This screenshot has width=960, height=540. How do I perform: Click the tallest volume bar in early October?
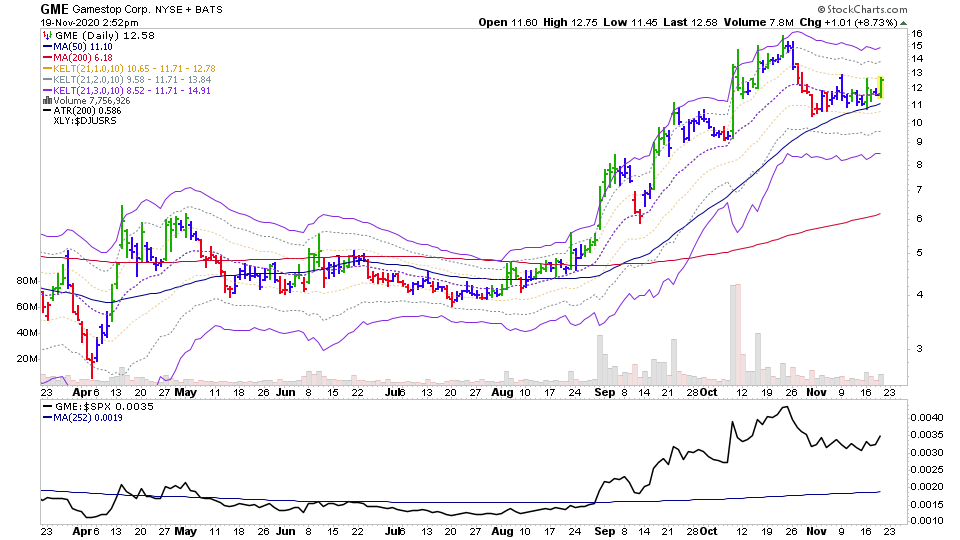[x=738, y=334]
